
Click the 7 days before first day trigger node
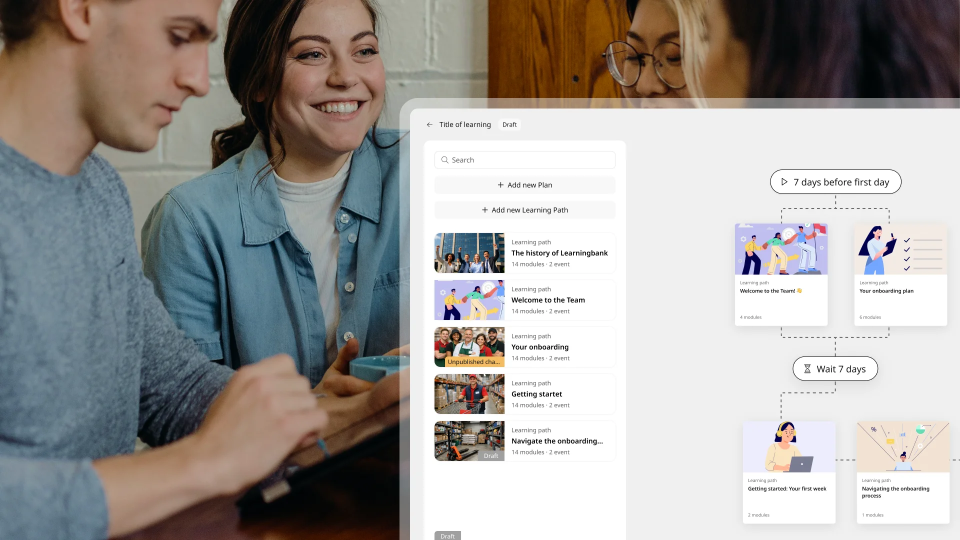(x=835, y=182)
